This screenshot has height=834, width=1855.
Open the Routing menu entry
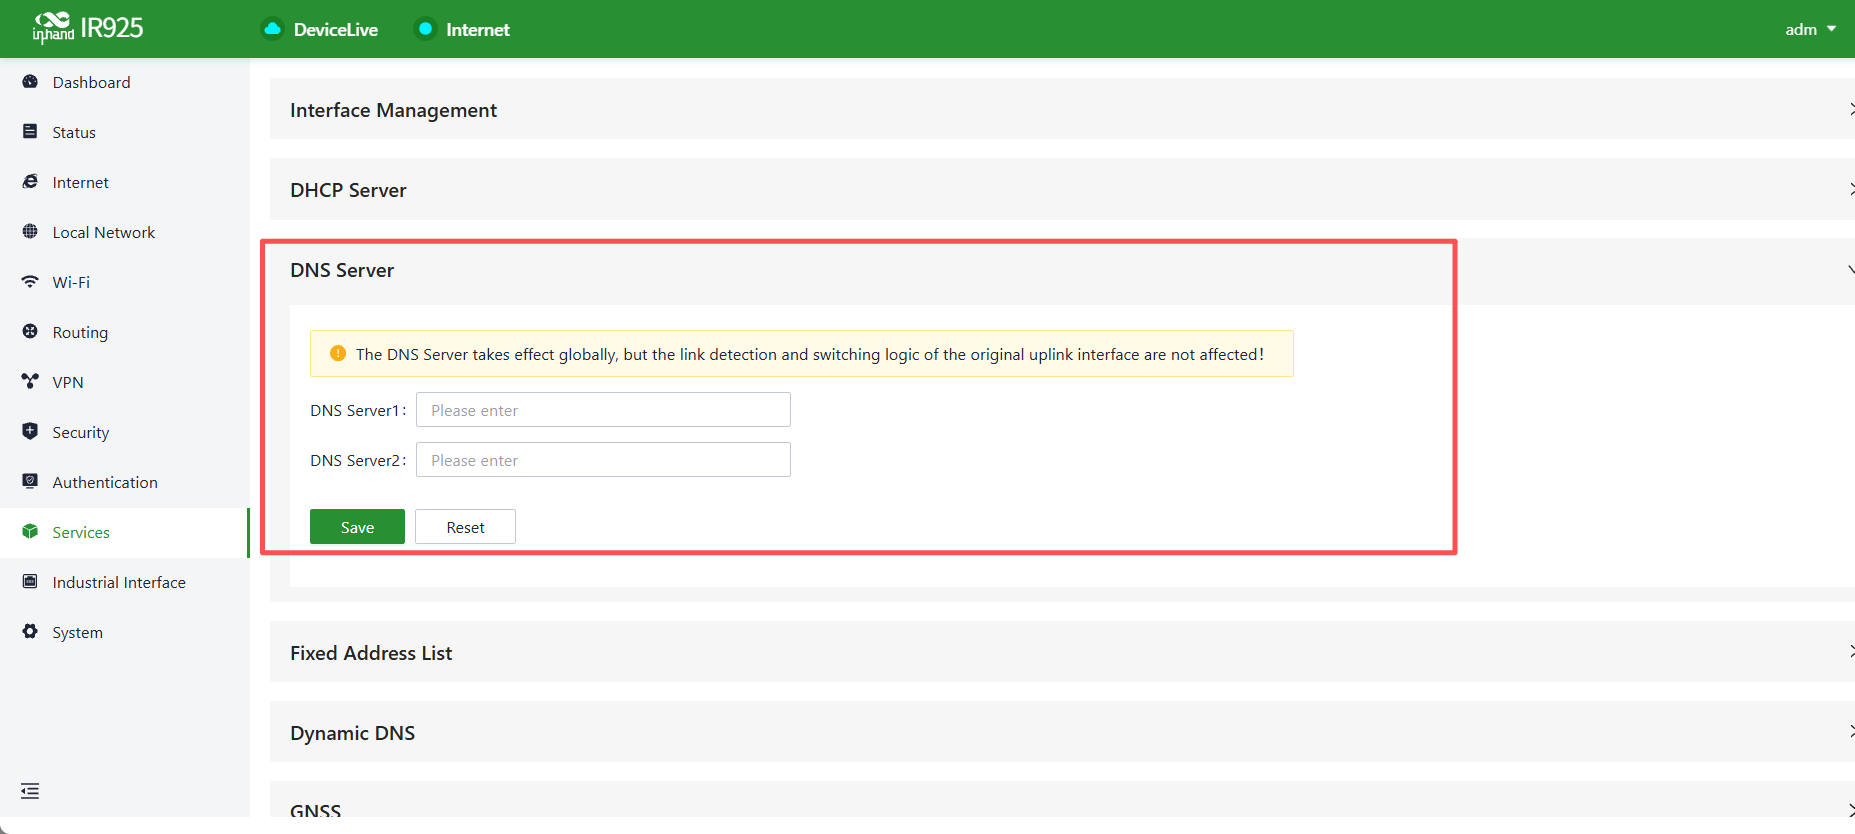point(124,332)
